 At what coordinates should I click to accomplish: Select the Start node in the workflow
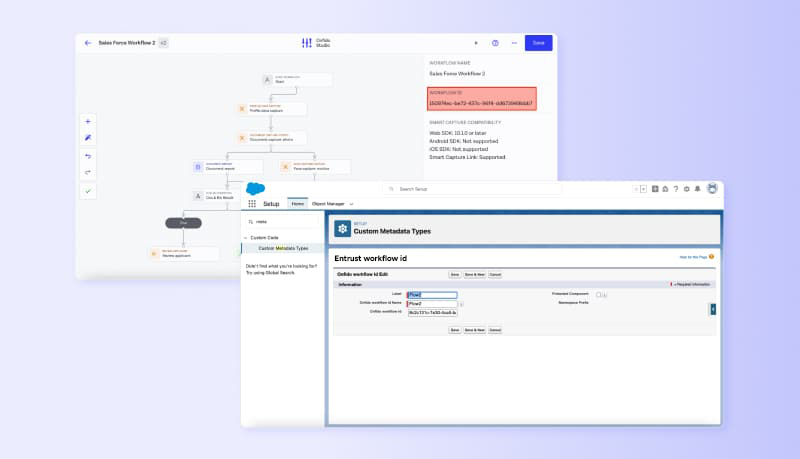296,80
